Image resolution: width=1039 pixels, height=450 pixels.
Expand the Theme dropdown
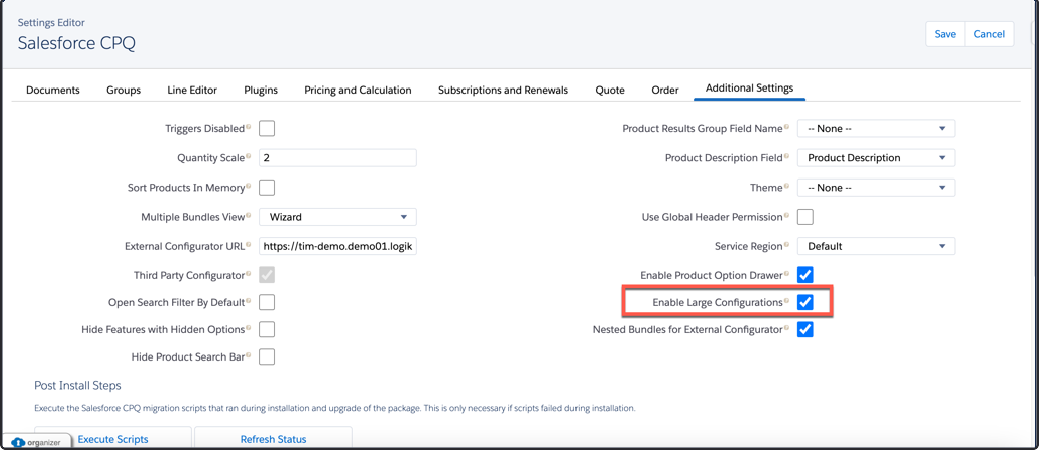[876, 188]
